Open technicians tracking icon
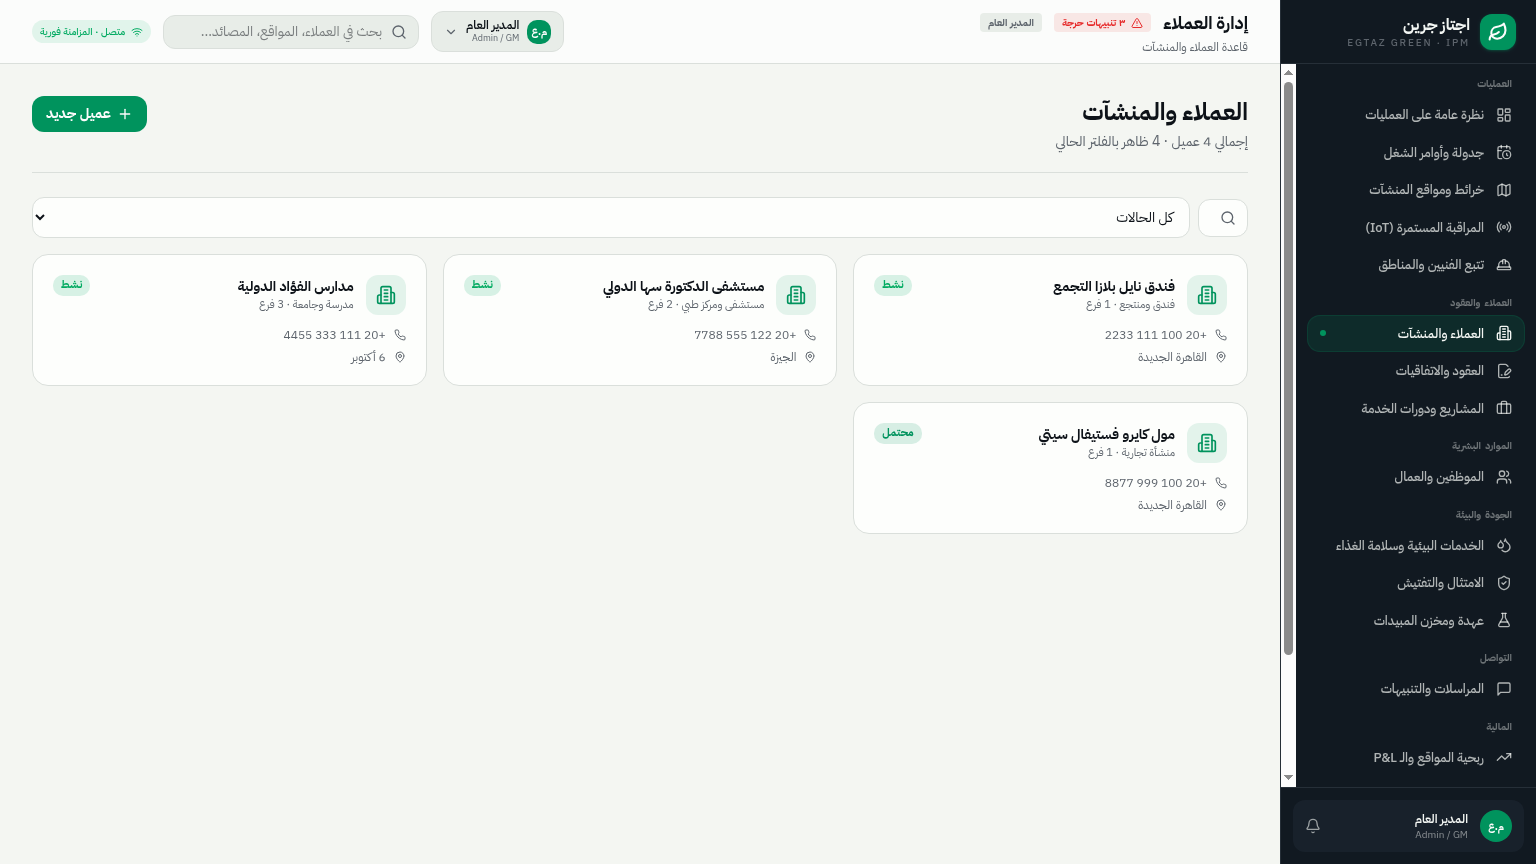 [x=1503, y=265]
